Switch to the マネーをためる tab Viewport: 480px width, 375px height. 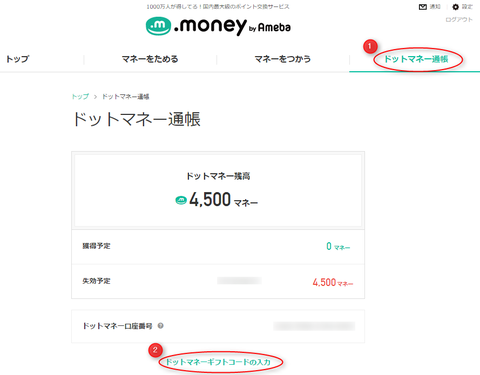click(x=150, y=59)
